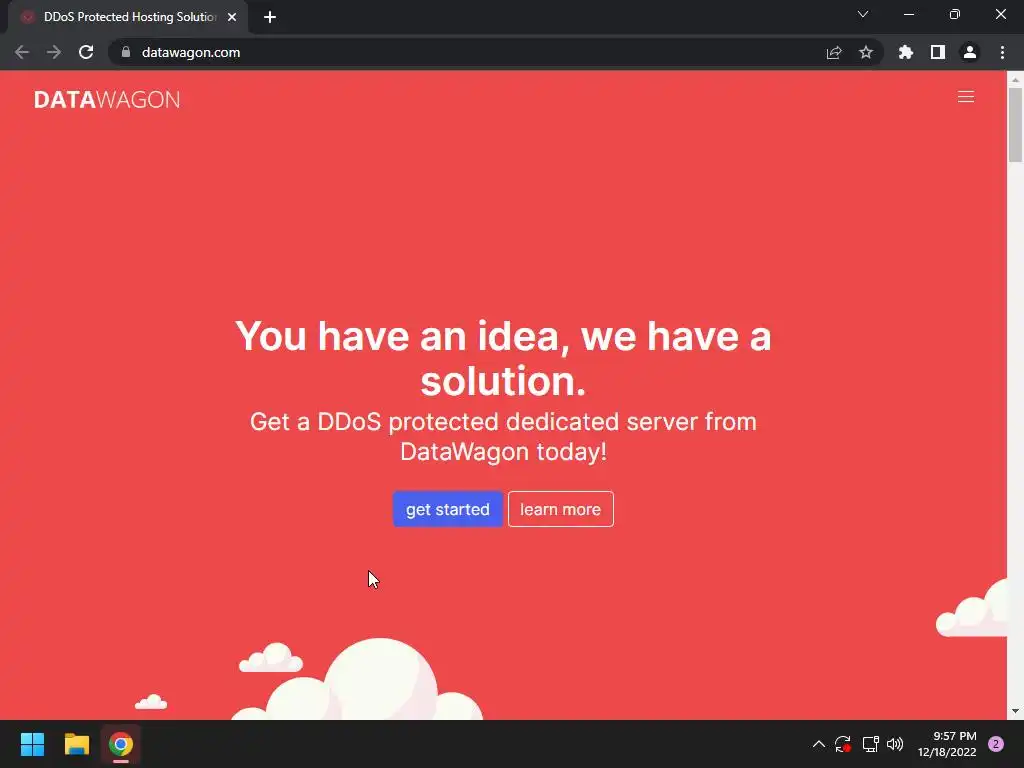Close the DDoS Protected Hosting tab
The height and width of the screenshot is (768, 1024).
tap(232, 17)
